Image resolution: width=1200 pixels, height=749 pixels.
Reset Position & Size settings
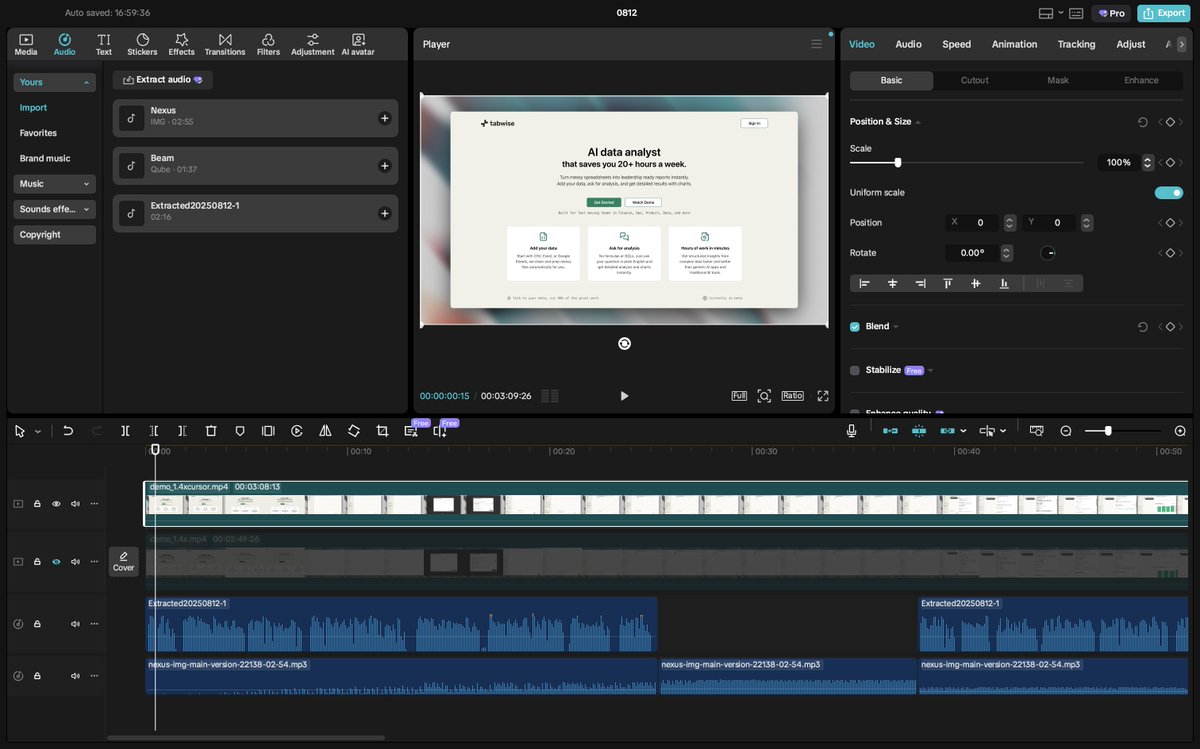click(x=1143, y=122)
